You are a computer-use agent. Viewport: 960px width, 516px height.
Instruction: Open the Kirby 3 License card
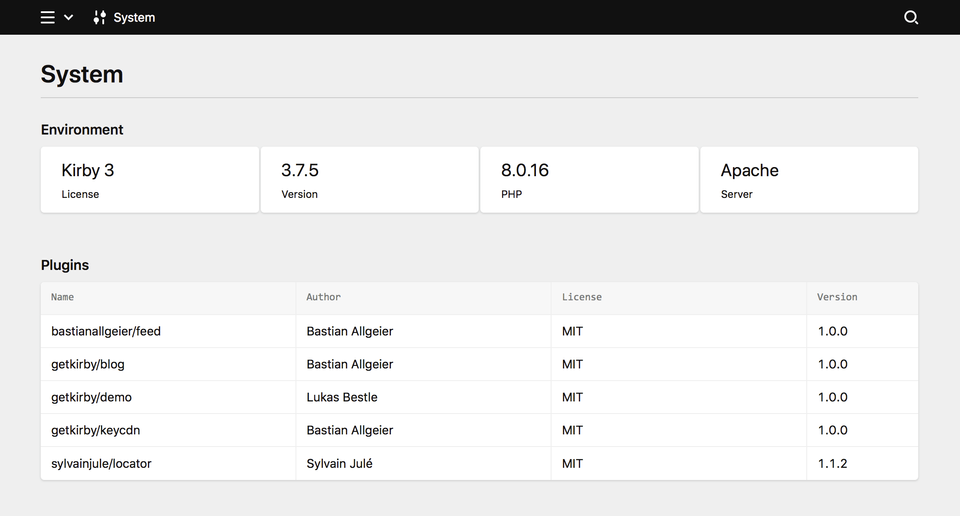click(x=150, y=180)
